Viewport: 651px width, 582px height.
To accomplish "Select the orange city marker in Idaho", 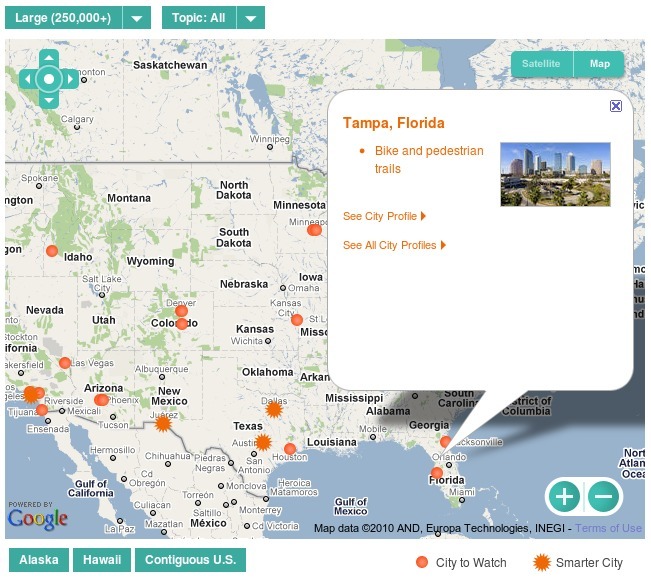I will coord(52,251).
